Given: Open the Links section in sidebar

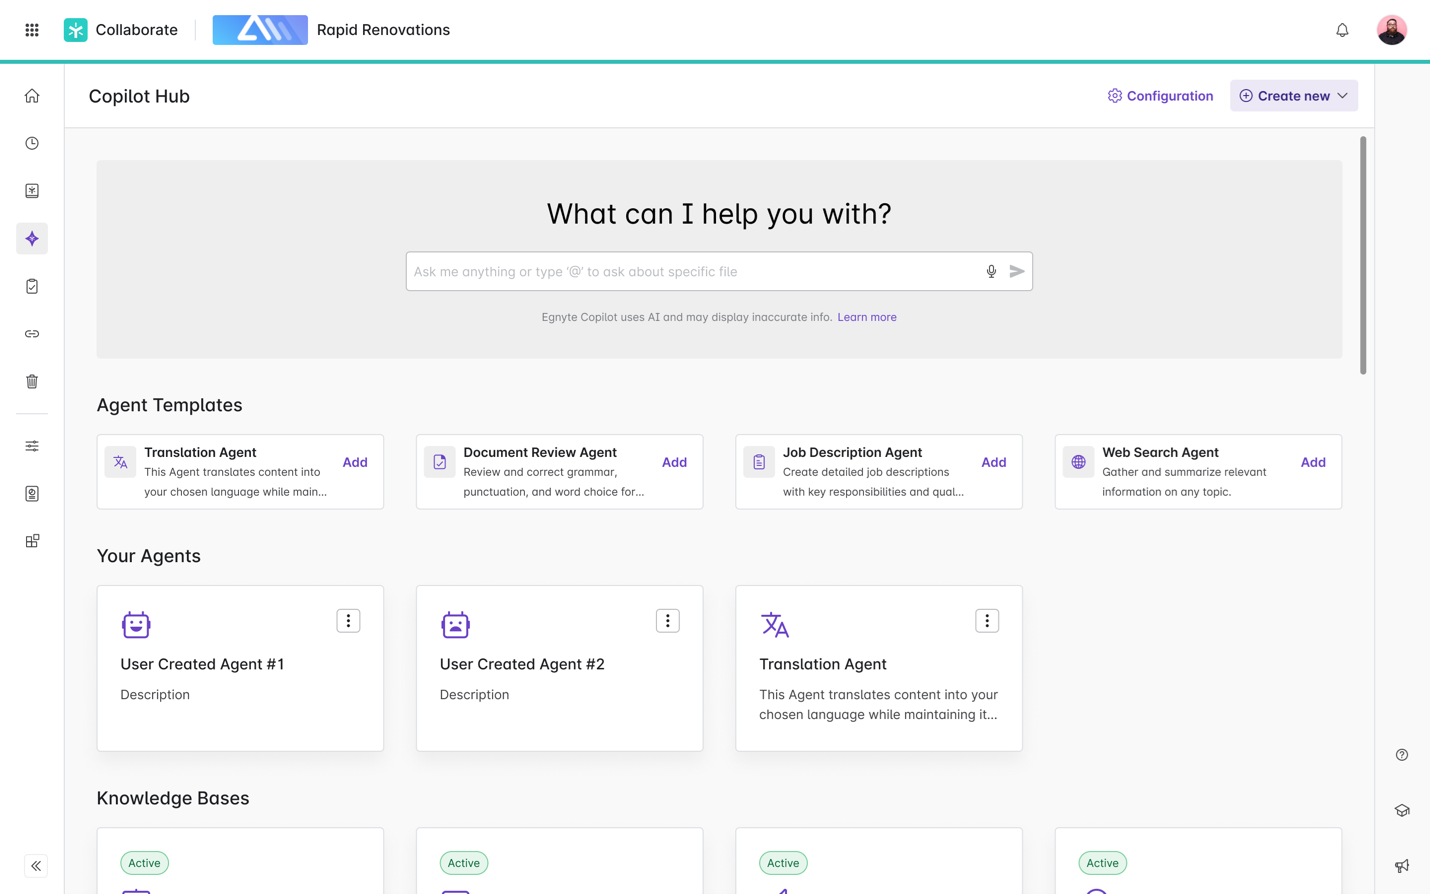Looking at the screenshot, I should click(x=32, y=334).
